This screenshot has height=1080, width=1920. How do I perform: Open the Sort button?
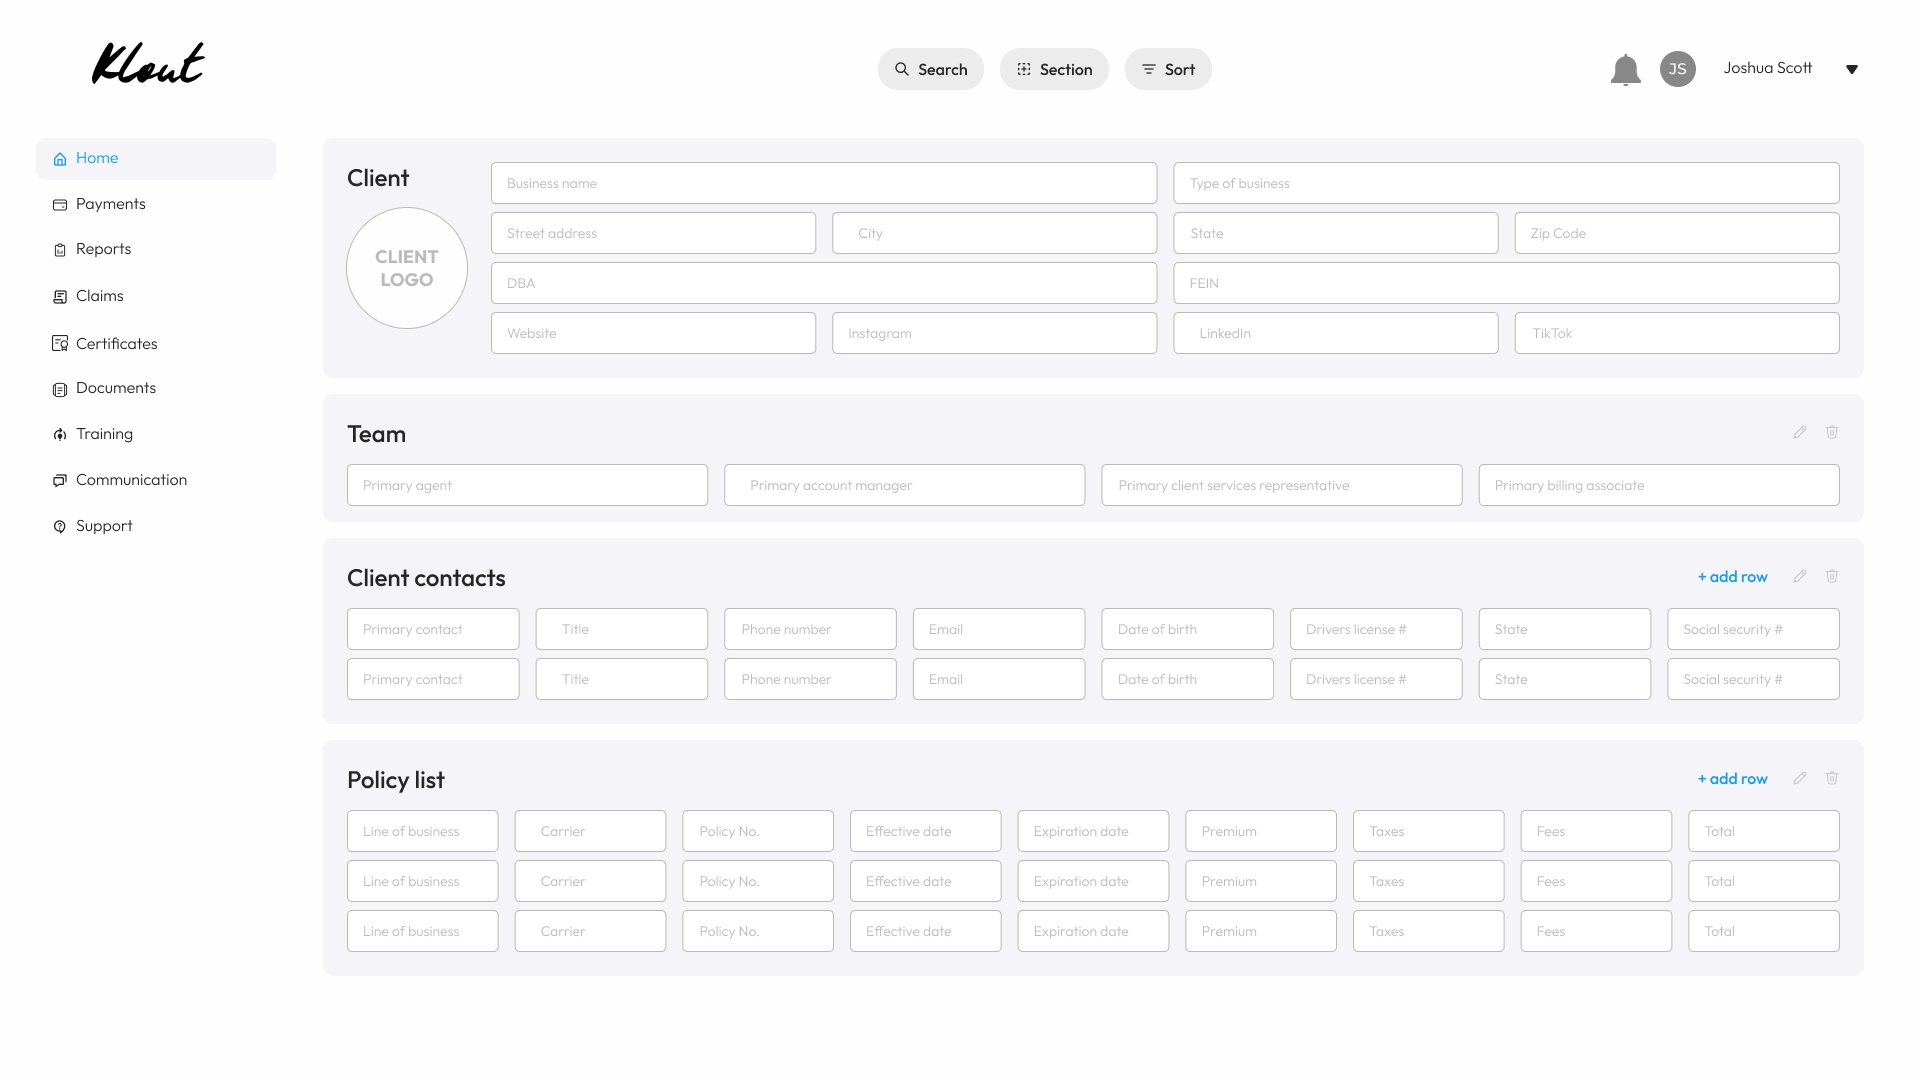point(1168,69)
